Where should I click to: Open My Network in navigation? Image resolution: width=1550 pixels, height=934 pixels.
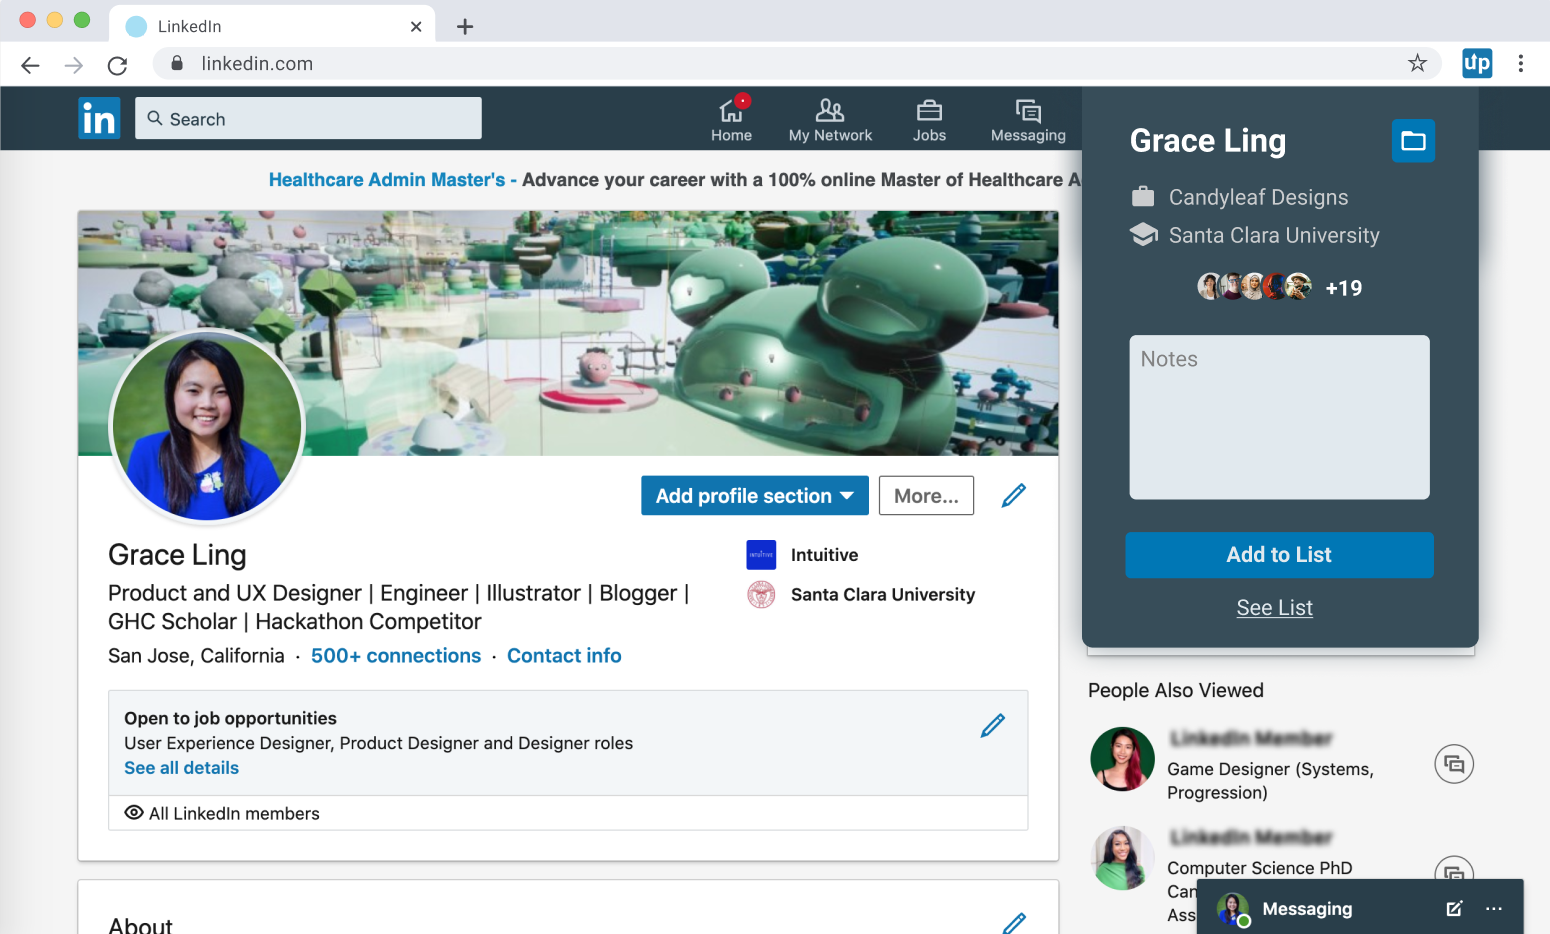(830, 120)
